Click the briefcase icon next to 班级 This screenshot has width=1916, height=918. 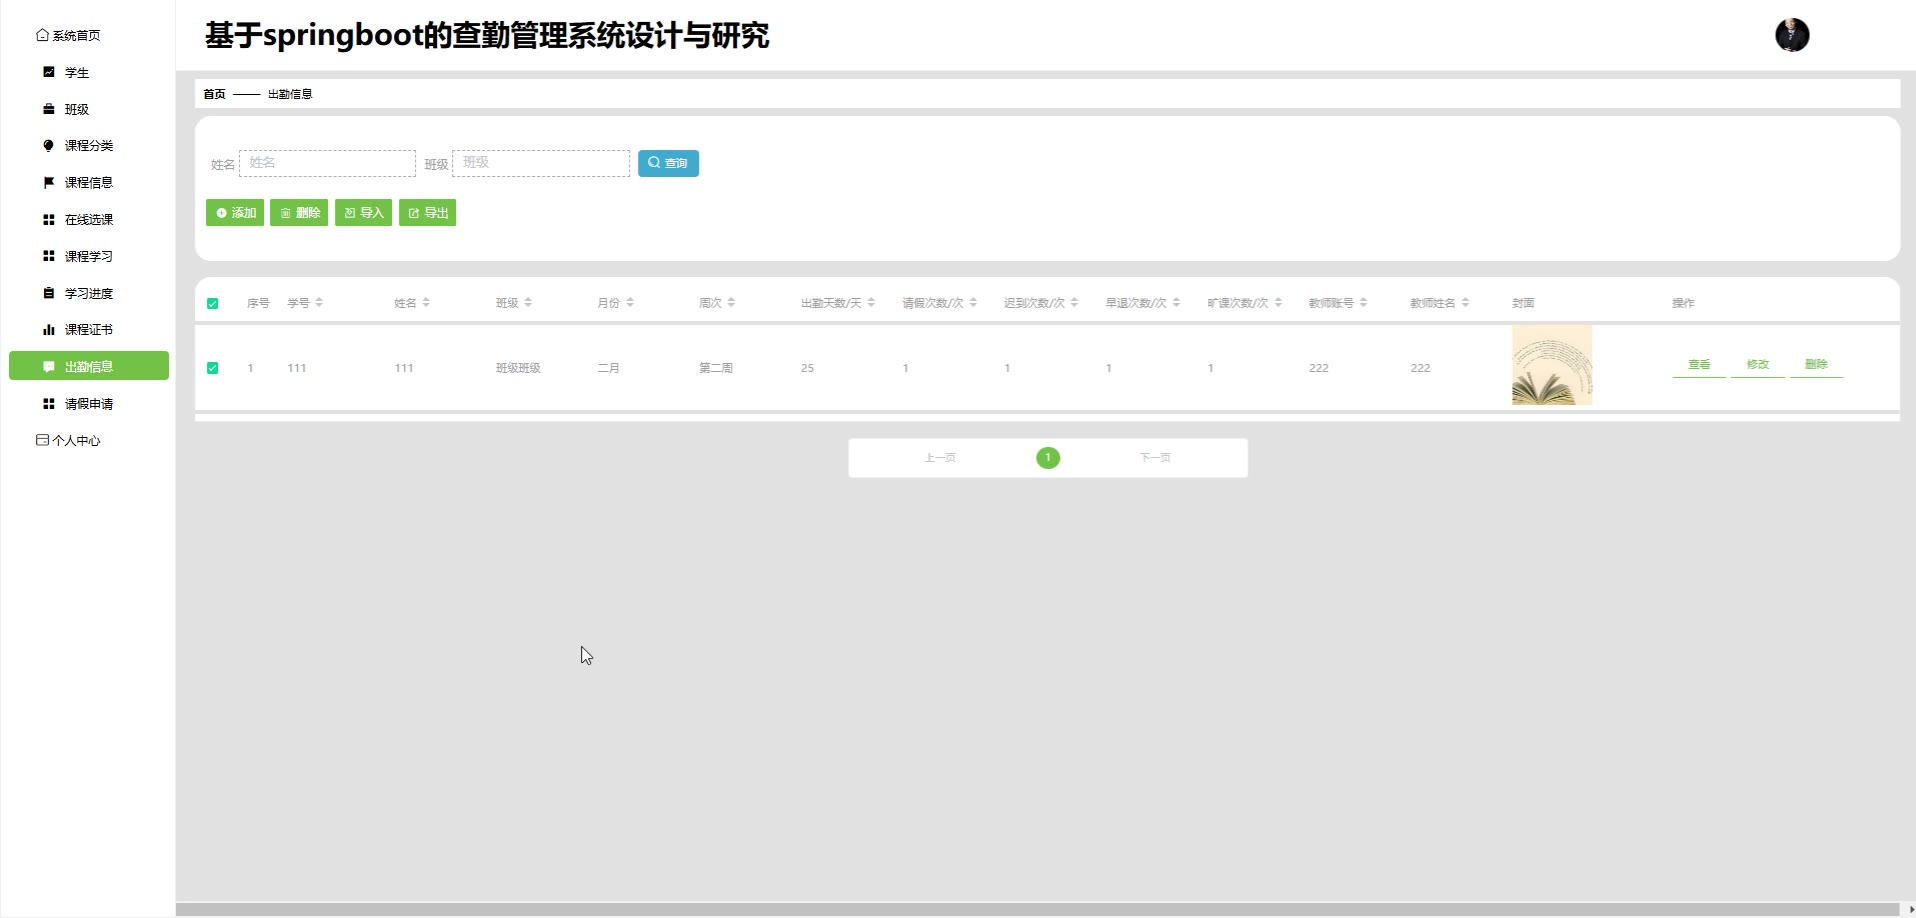[48, 109]
